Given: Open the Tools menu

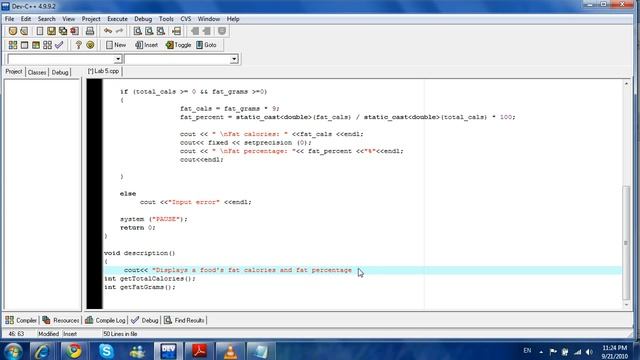Looking at the screenshot, I should pyautogui.click(x=166, y=19).
